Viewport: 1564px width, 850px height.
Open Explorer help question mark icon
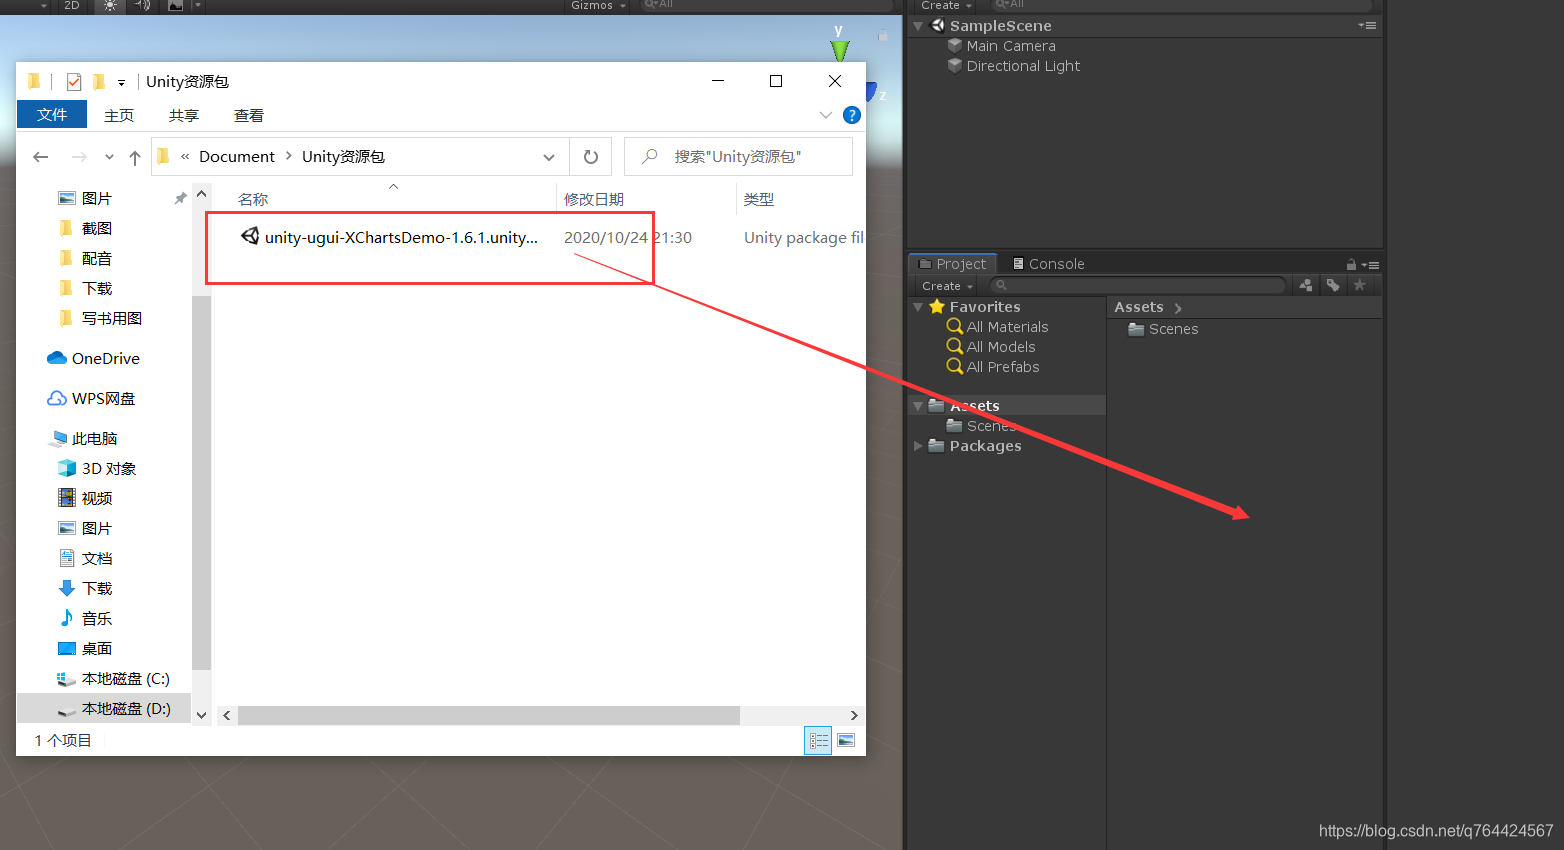tap(852, 115)
